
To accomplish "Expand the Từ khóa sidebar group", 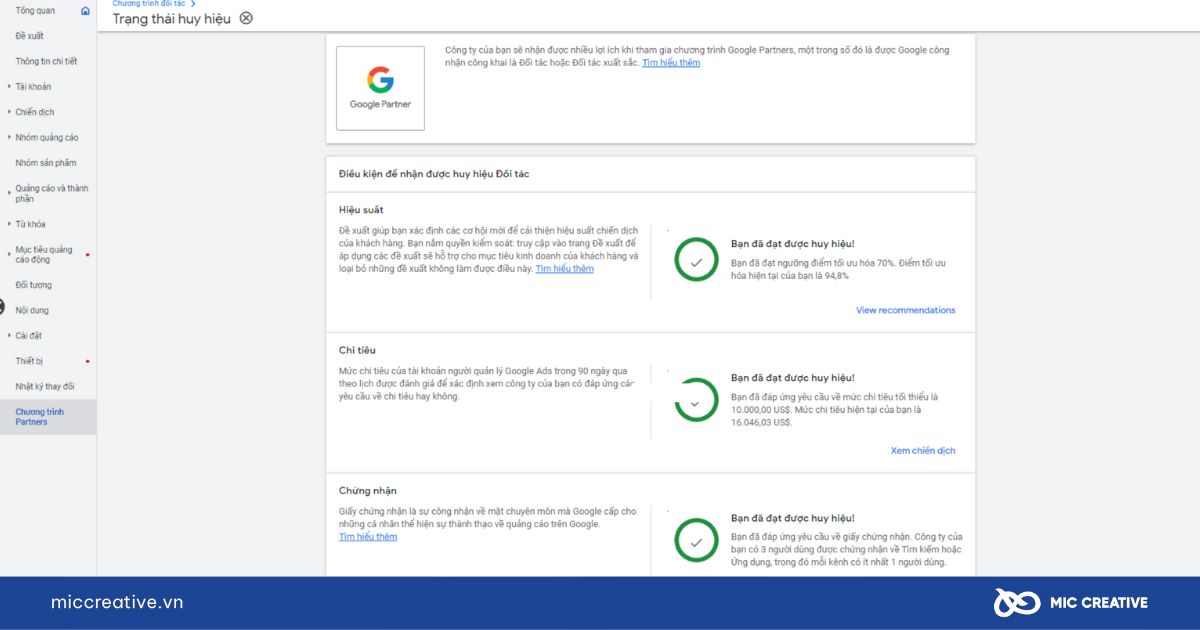I will (x=9, y=224).
